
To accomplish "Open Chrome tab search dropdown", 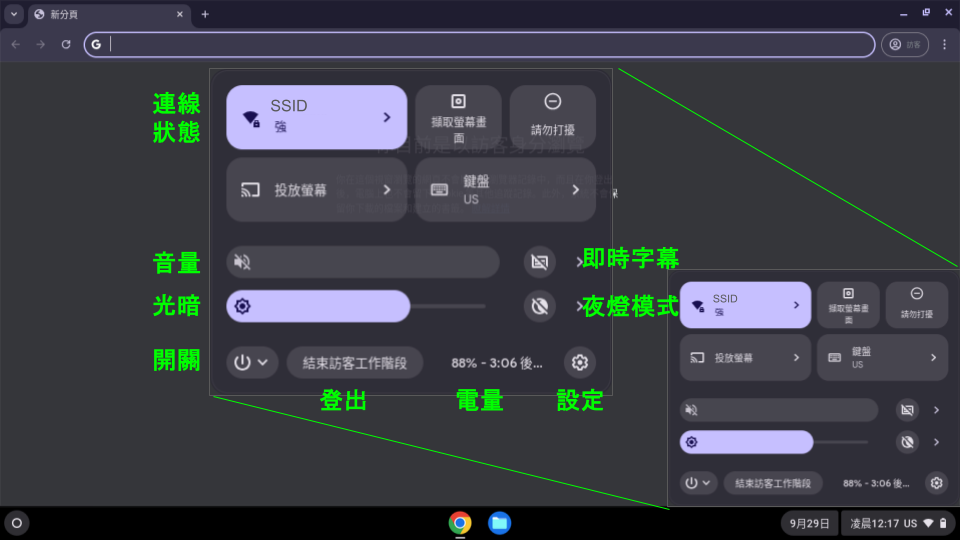I will [13, 14].
